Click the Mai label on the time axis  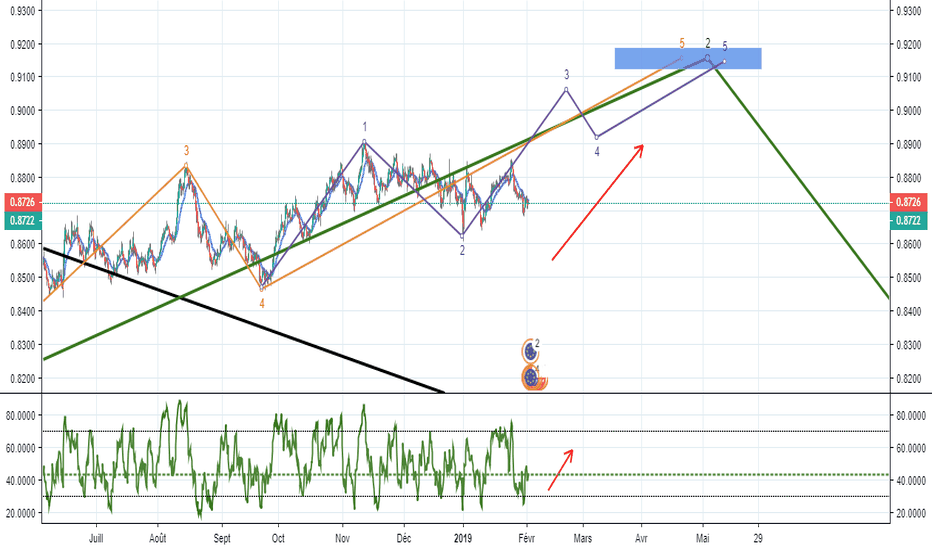pyautogui.click(x=703, y=538)
